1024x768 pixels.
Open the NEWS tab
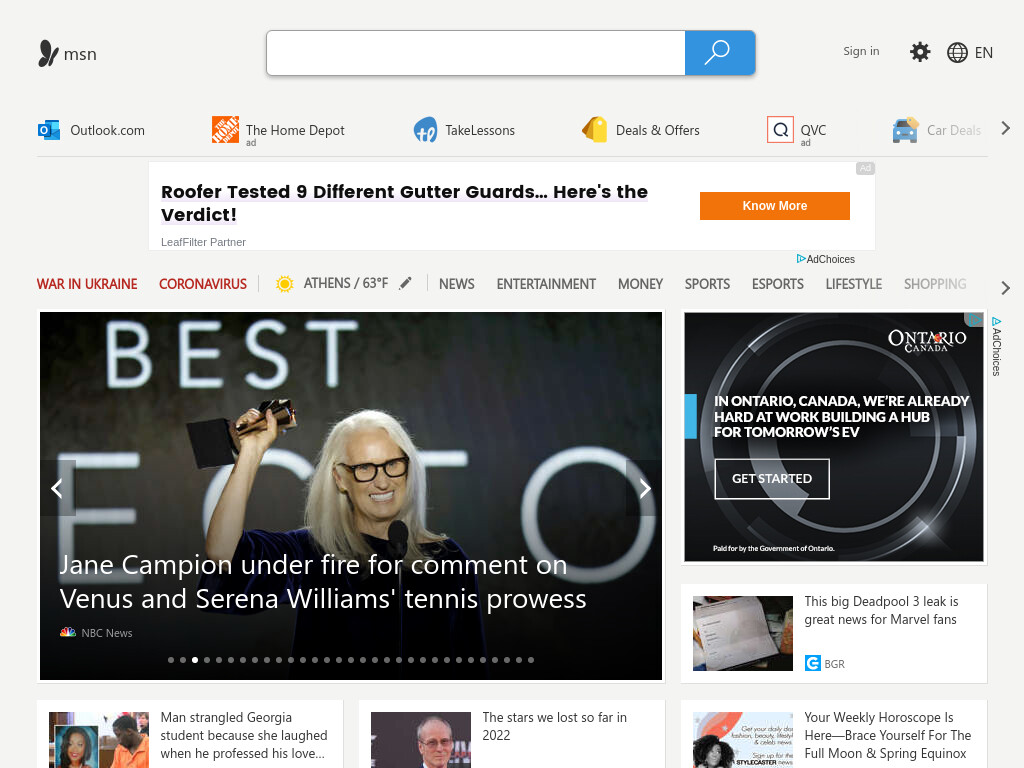[x=456, y=284]
